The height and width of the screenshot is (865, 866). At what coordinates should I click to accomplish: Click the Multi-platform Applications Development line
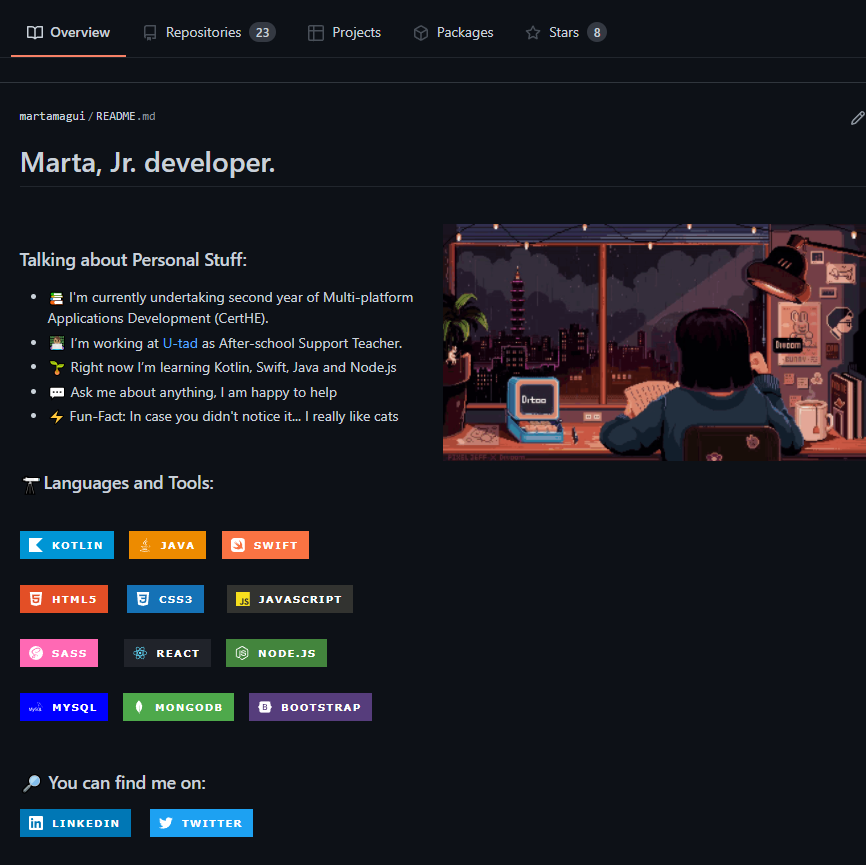(x=231, y=308)
